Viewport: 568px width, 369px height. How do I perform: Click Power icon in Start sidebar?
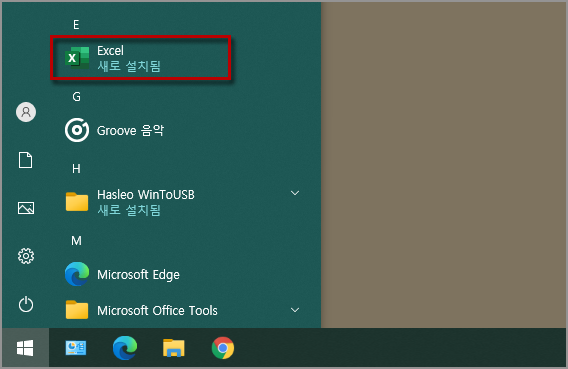pyautogui.click(x=26, y=304)
